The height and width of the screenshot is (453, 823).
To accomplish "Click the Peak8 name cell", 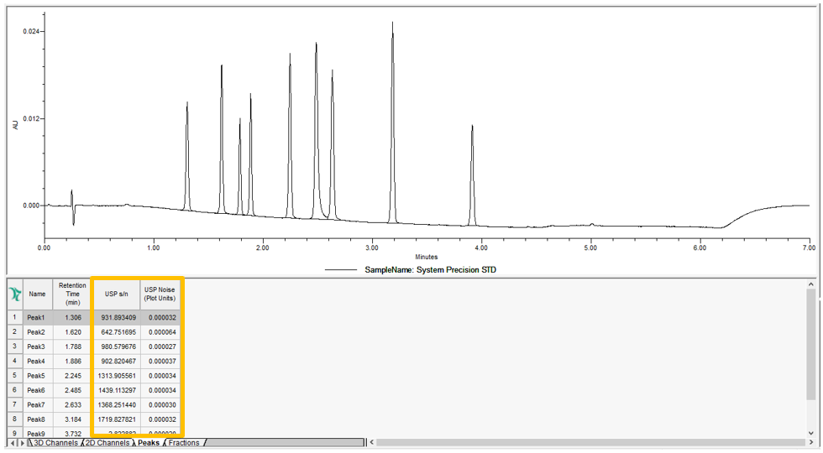I will click(x=37, y=419).
